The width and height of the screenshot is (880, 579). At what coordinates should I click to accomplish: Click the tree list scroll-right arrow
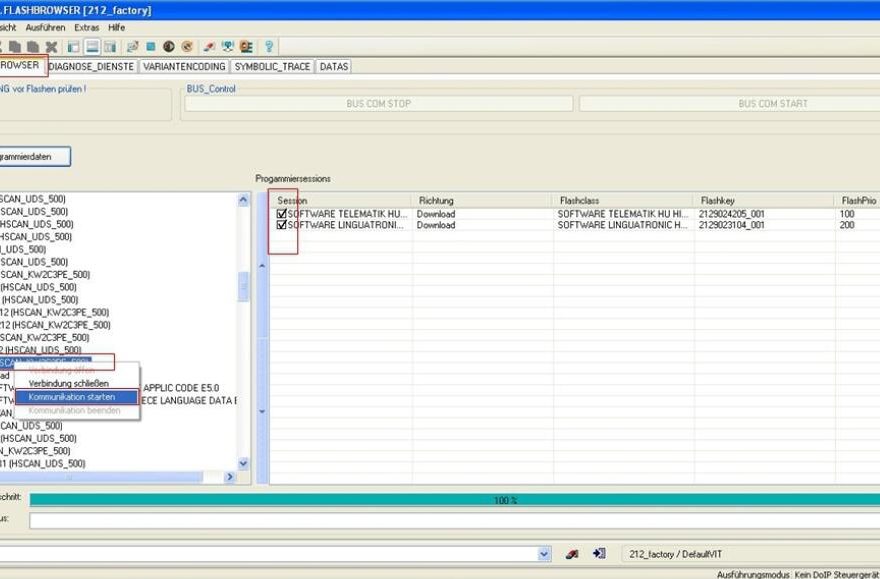tap(230, 477)
